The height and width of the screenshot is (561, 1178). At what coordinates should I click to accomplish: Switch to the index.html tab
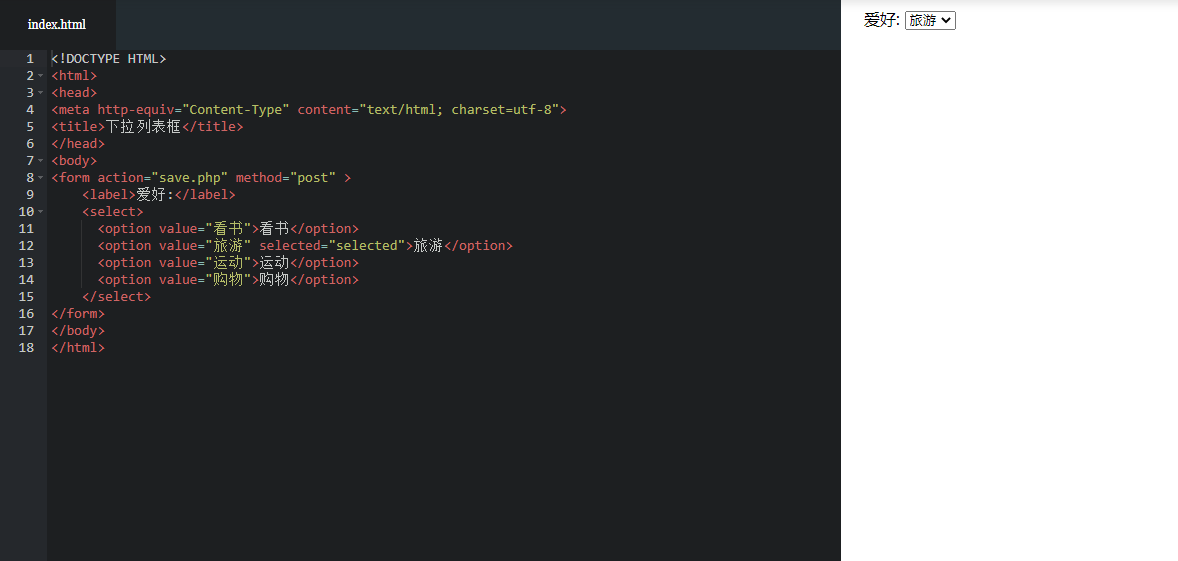[57, 24]
